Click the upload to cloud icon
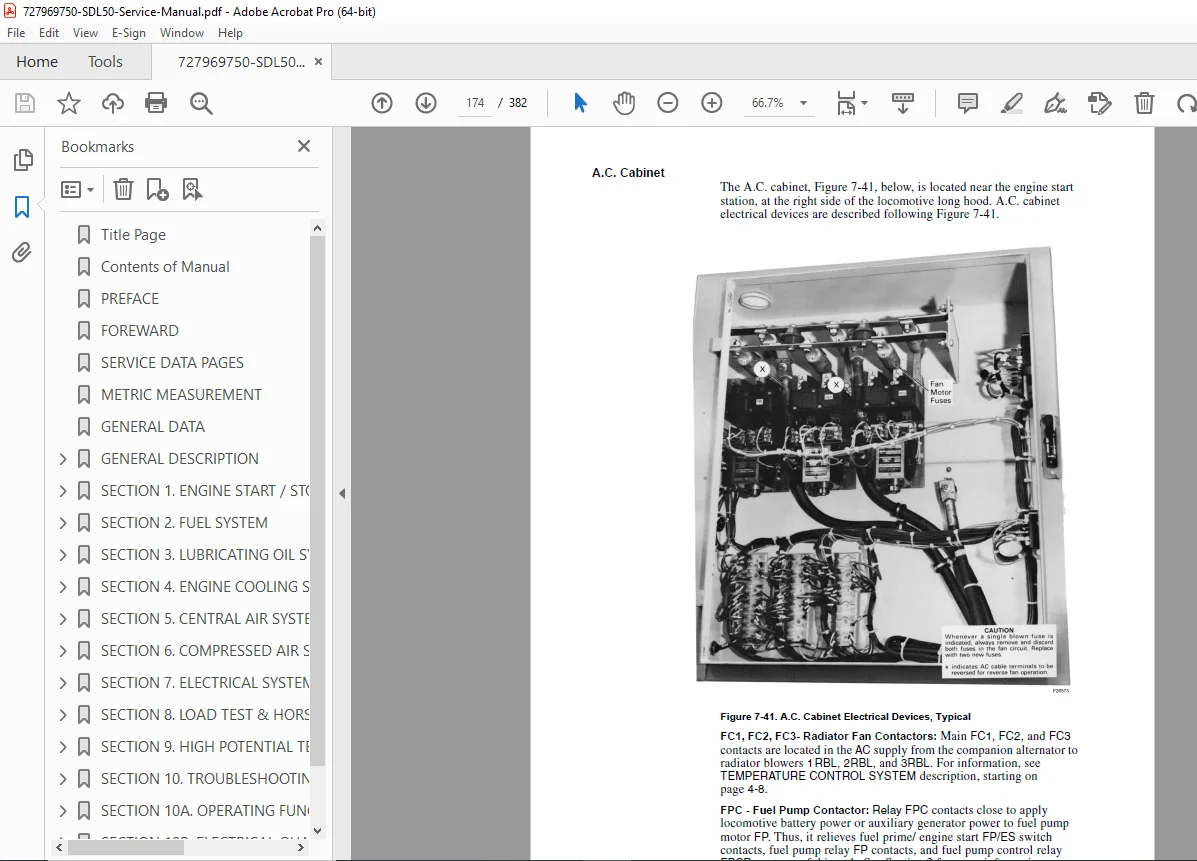The width and height of the screenshot is (1197, 861). pyautogui.click(x=113, y=103)
